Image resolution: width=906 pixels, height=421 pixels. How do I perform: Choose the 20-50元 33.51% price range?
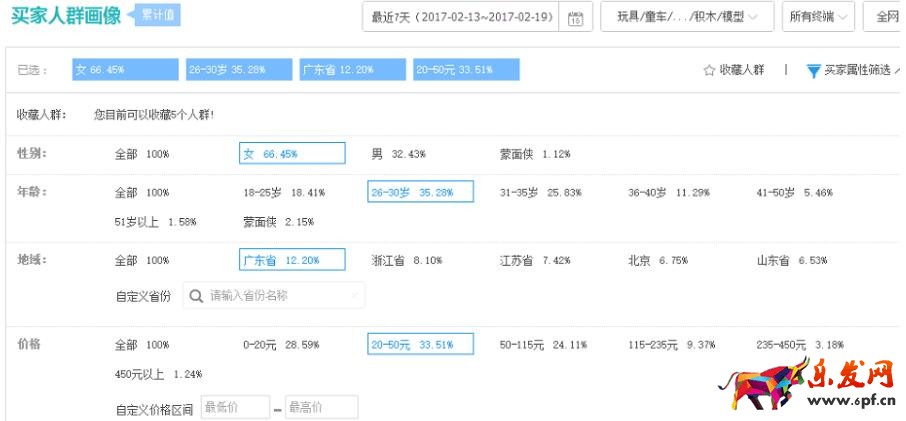coord(420,344)
